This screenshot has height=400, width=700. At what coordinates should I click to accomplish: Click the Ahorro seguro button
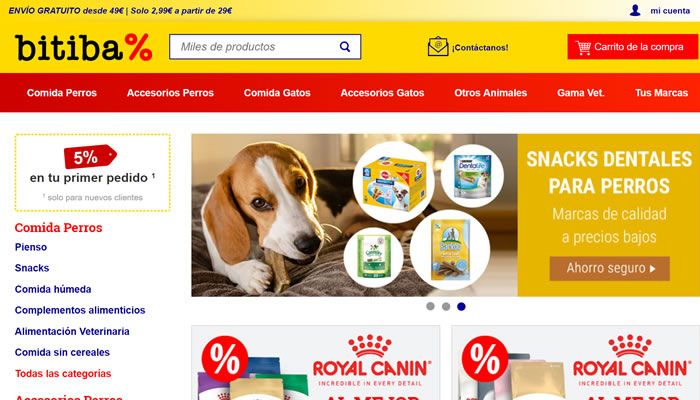(x=609, y=268)
